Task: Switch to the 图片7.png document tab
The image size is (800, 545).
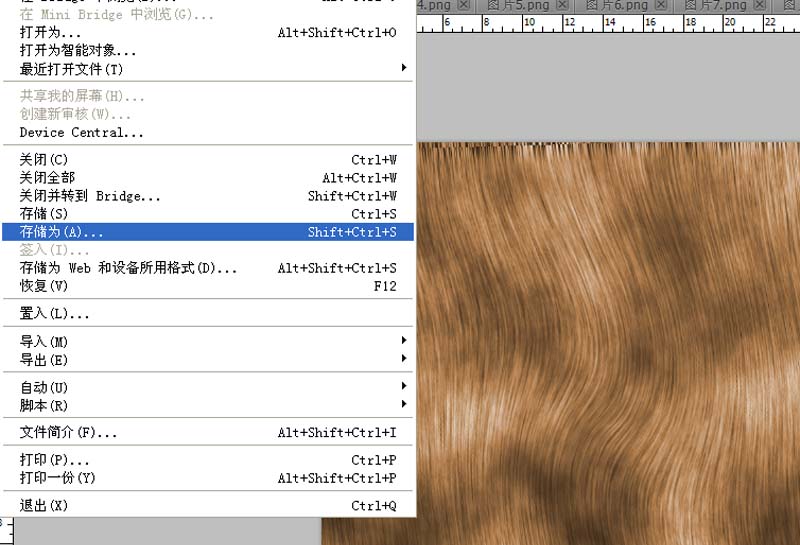Action: (722, 6)
